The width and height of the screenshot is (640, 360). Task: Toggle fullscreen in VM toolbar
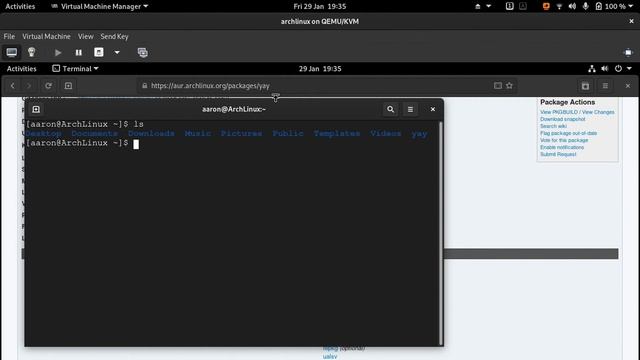coord(628,53)
